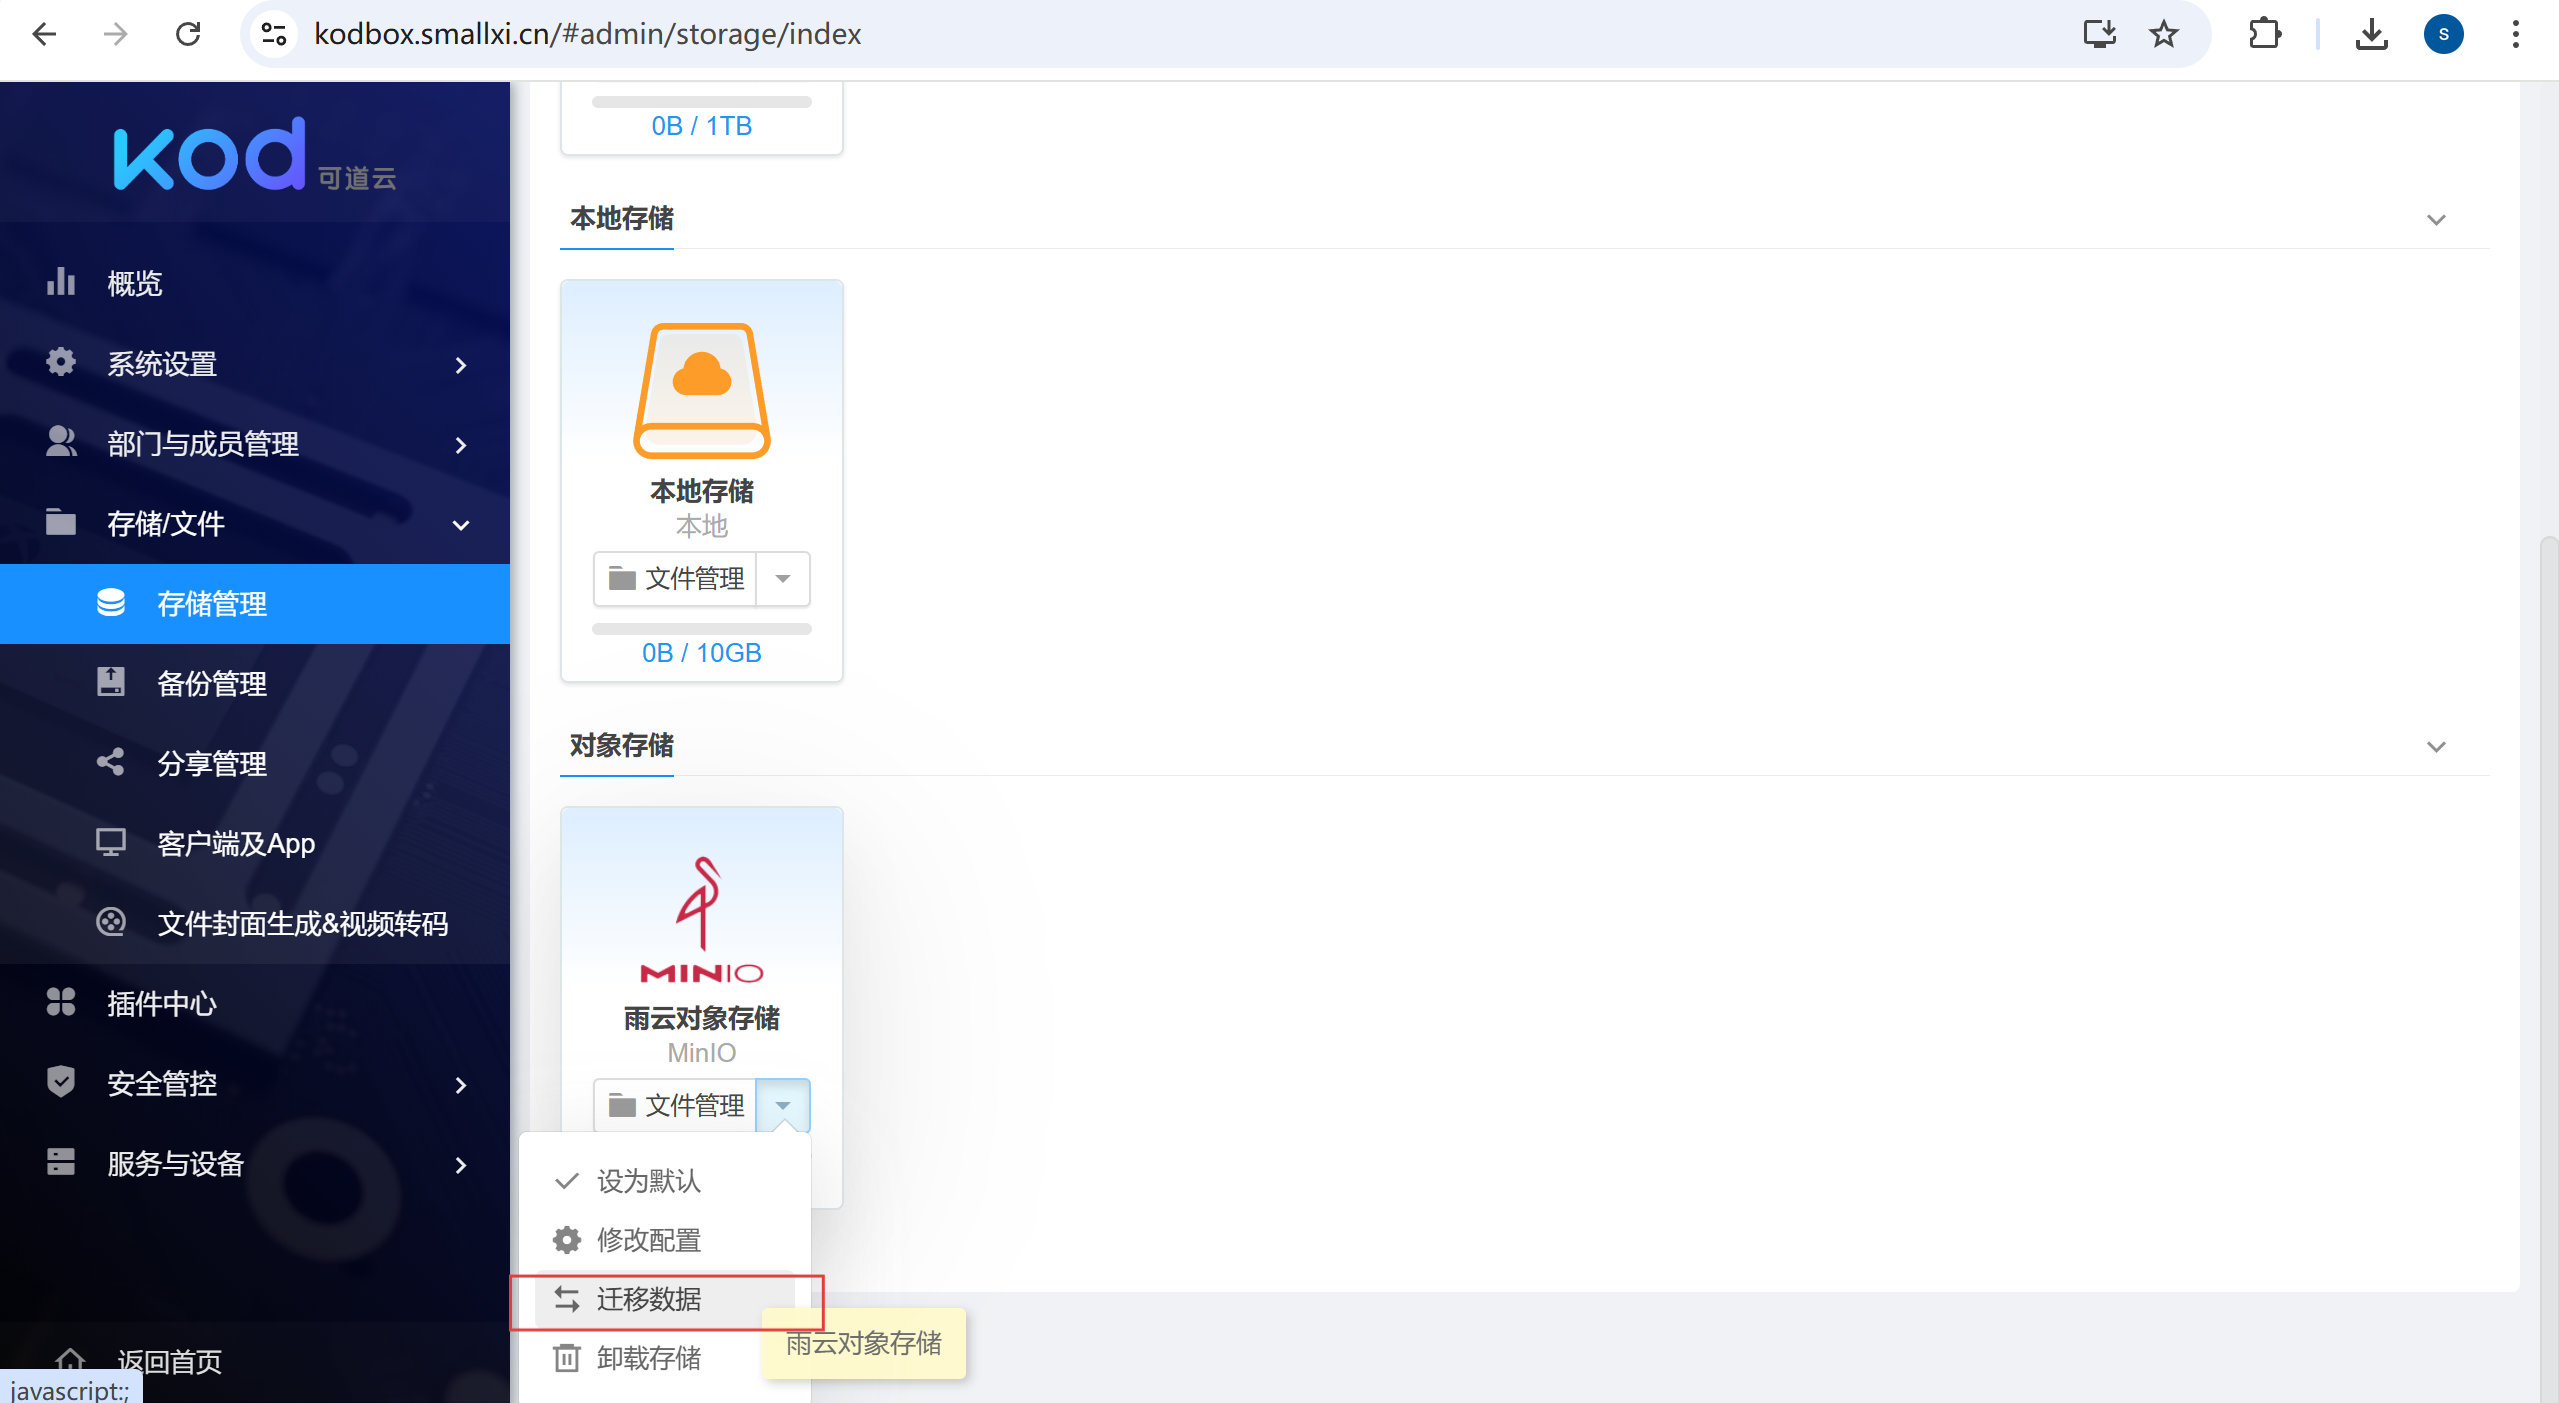The height and width of the screenshot is (1403, 2559).
Task: Click the orange 本地存储 drive icon
Action: click(701, 390)
